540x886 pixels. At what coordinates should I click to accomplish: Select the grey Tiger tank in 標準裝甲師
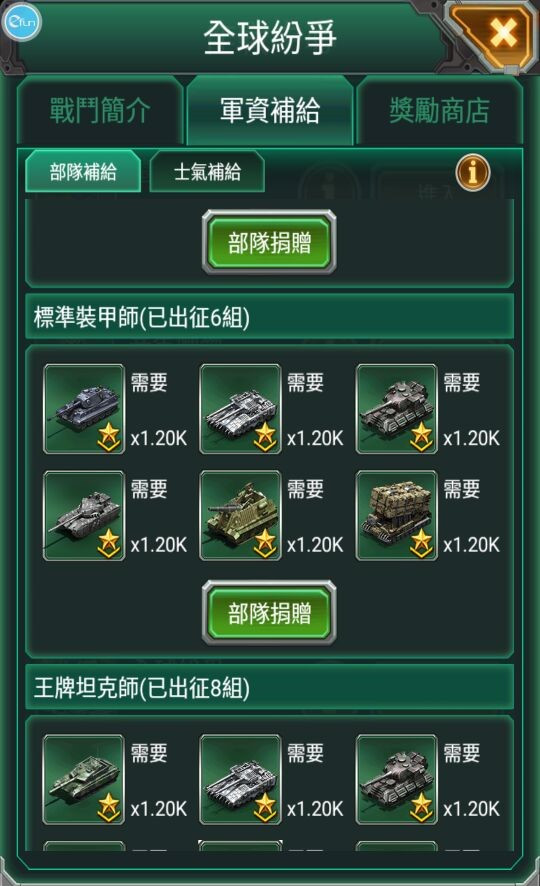(84, 409)
